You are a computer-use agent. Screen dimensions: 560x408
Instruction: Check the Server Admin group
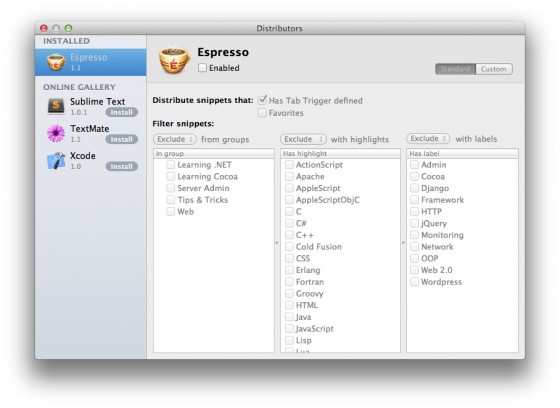click(171, 188)
